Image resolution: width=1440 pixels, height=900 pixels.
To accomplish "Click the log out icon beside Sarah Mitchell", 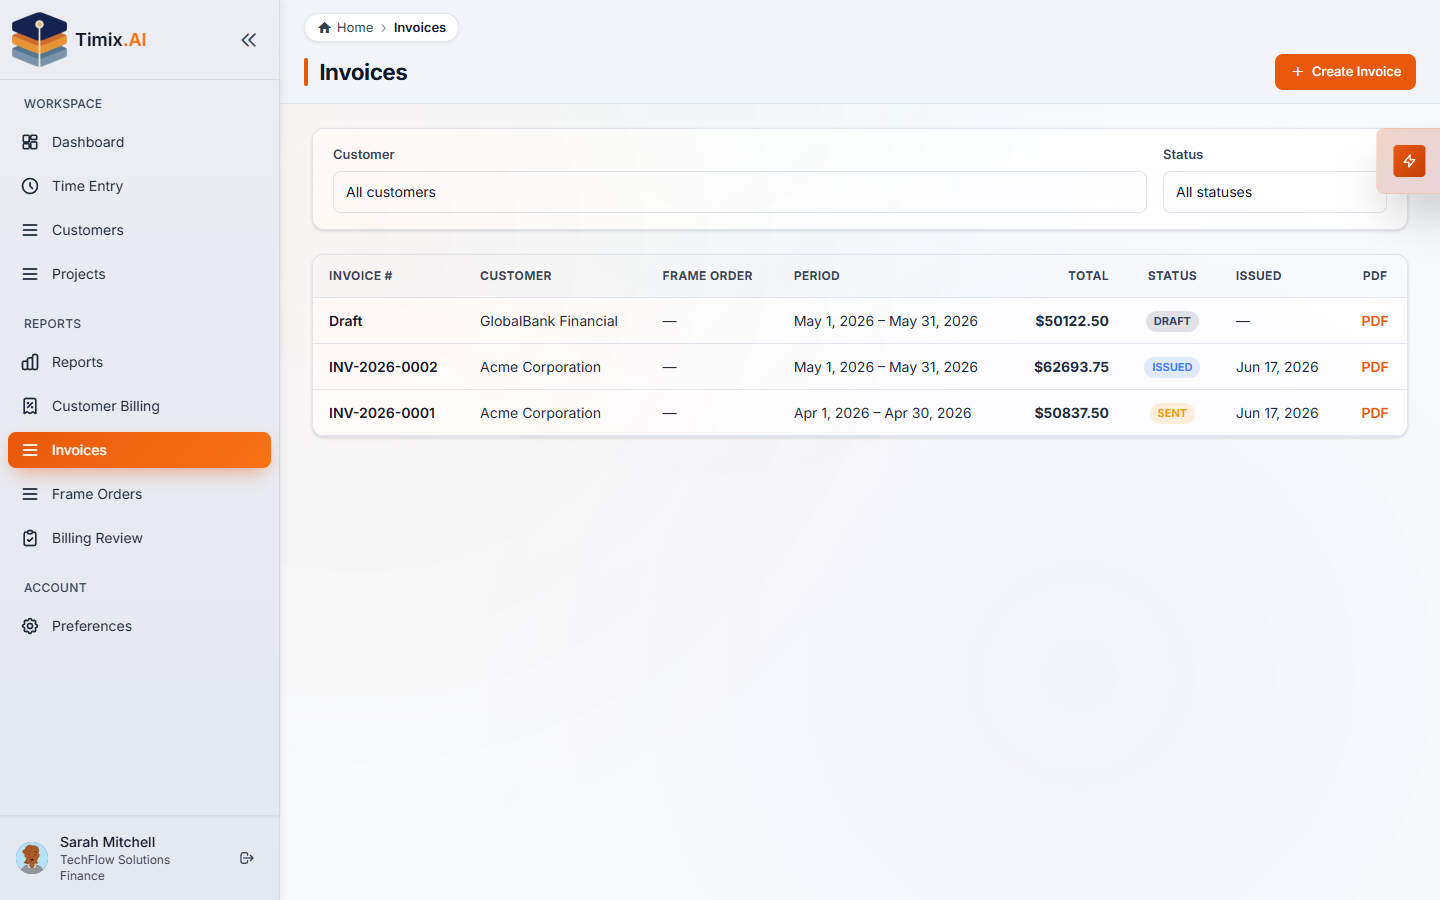I will click(x=247, y=858).
